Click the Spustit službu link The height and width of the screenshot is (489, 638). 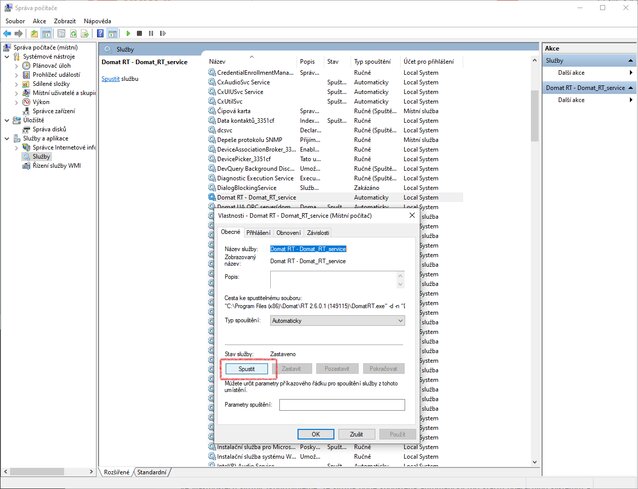pyautogui.click(x=111, y=78)
